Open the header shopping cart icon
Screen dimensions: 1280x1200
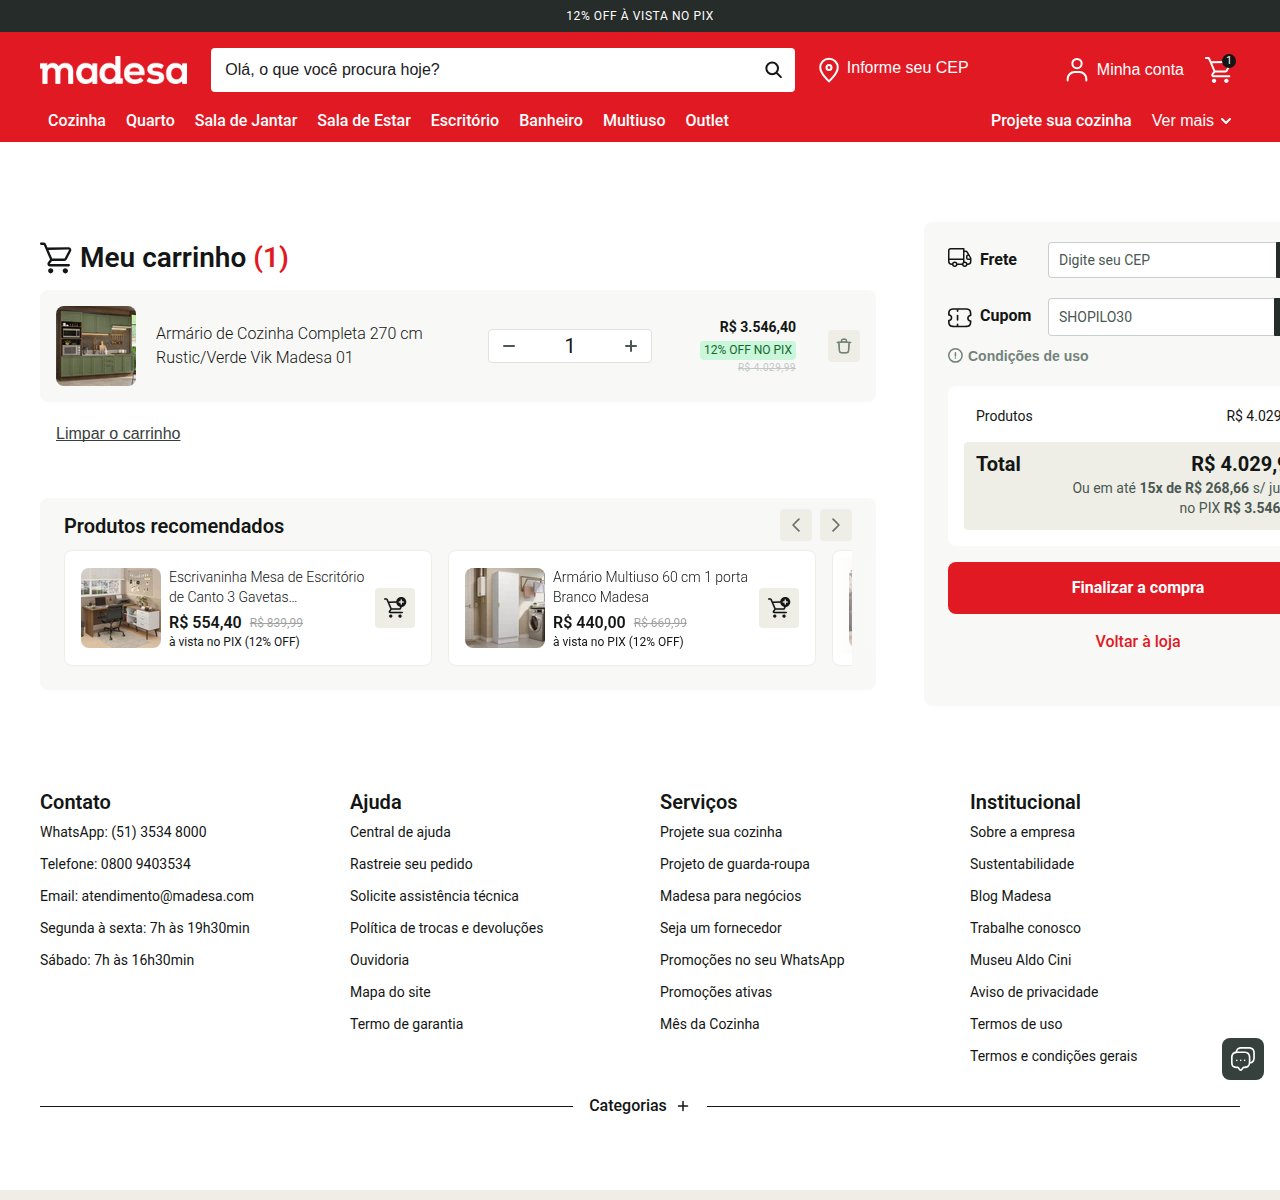1219,69
